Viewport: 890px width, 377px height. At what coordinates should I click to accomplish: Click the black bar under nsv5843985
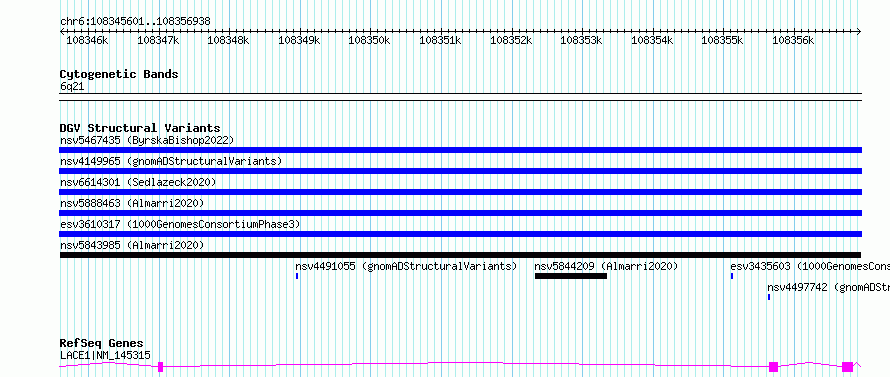click(460, 255)
